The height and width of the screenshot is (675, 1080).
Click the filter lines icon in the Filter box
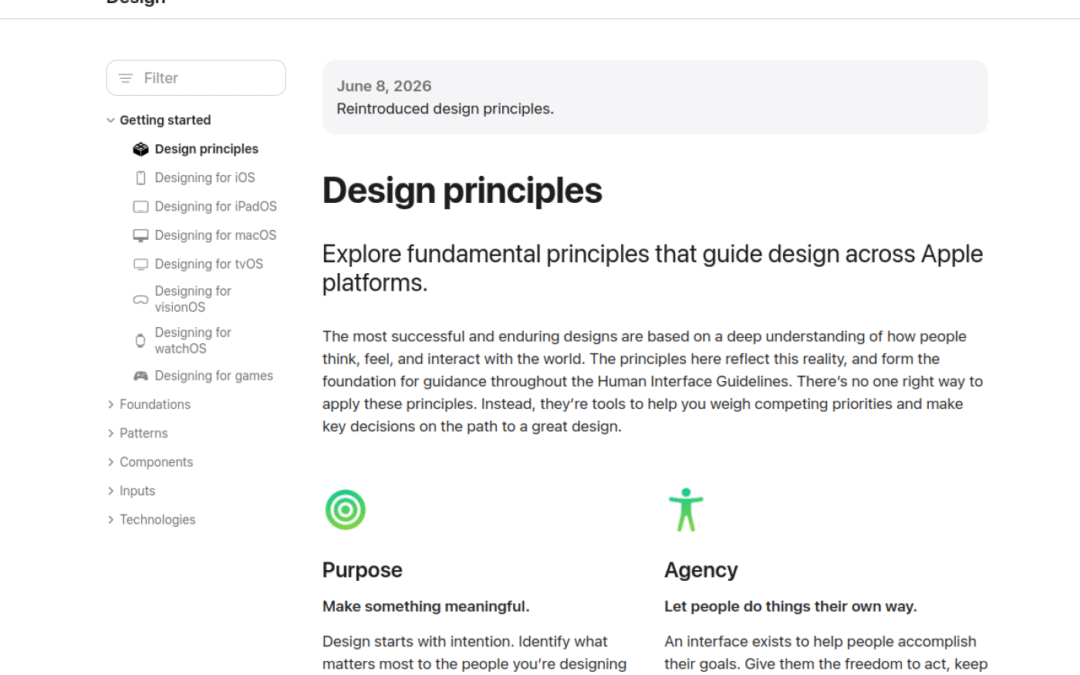(x=125, y=79)
